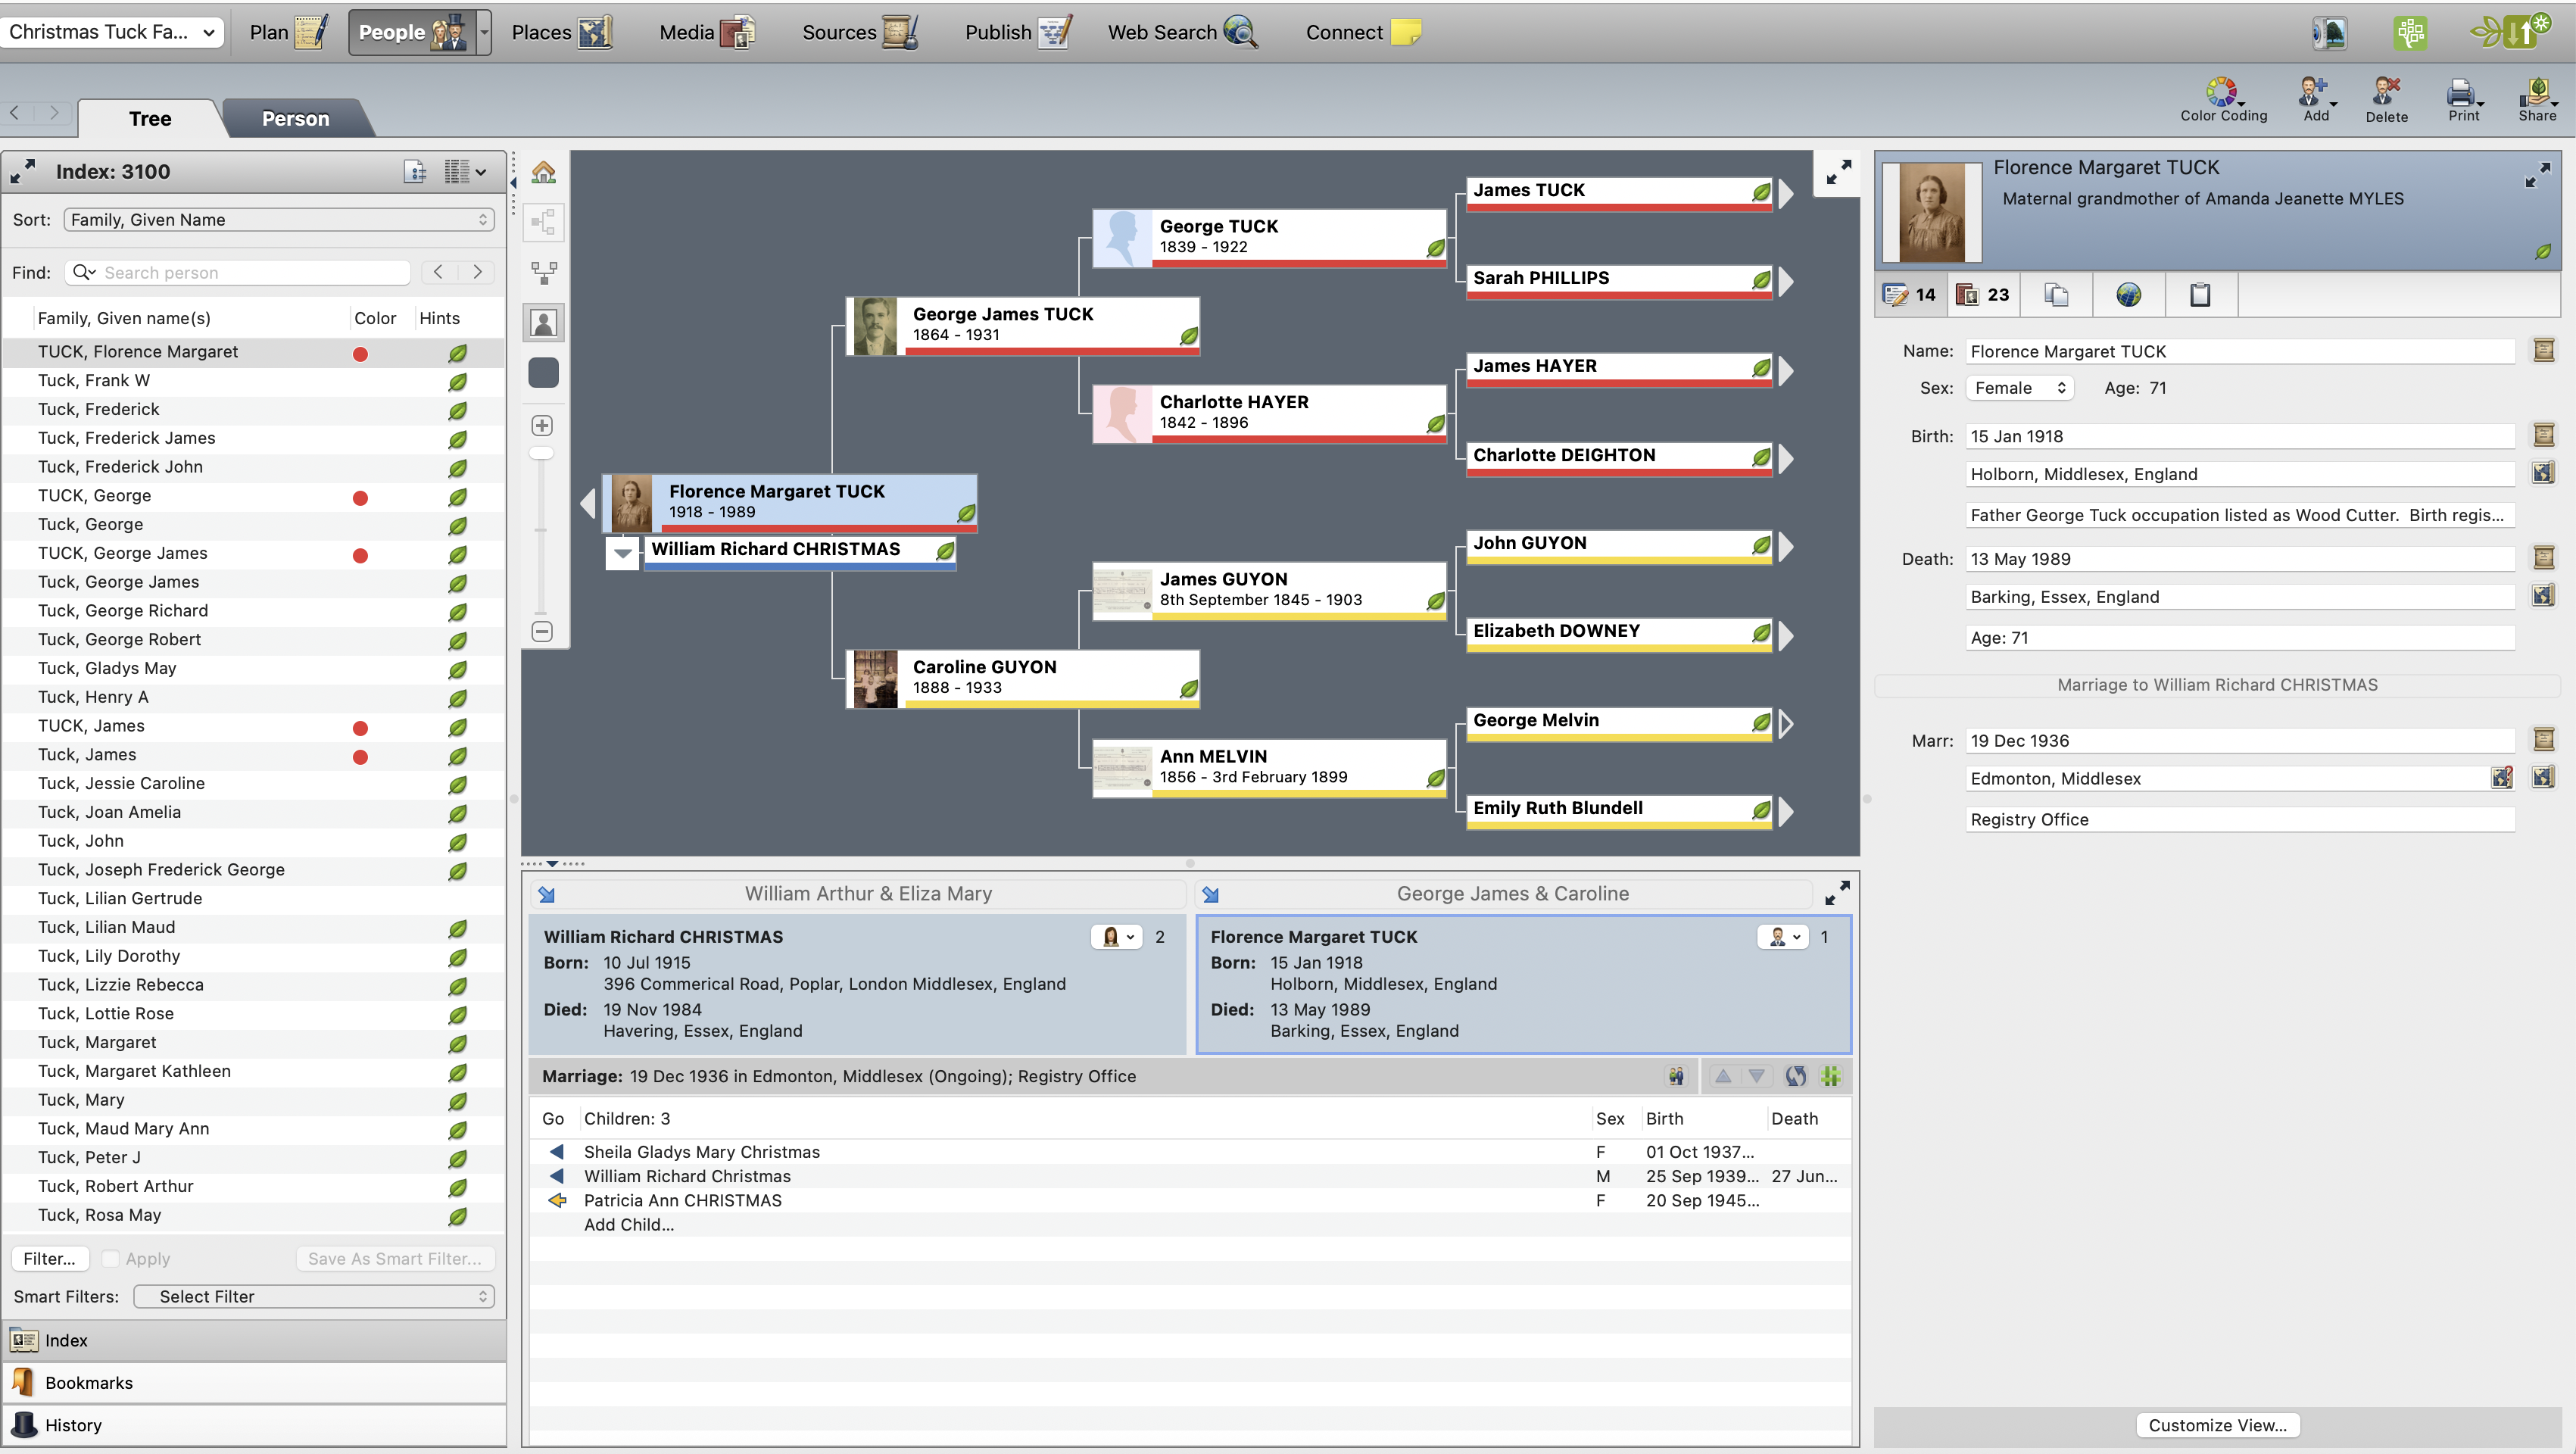The image size is (2576, 1454).
Task: Select the person view icon in the tree sidebar
Action: pos(543,322)
